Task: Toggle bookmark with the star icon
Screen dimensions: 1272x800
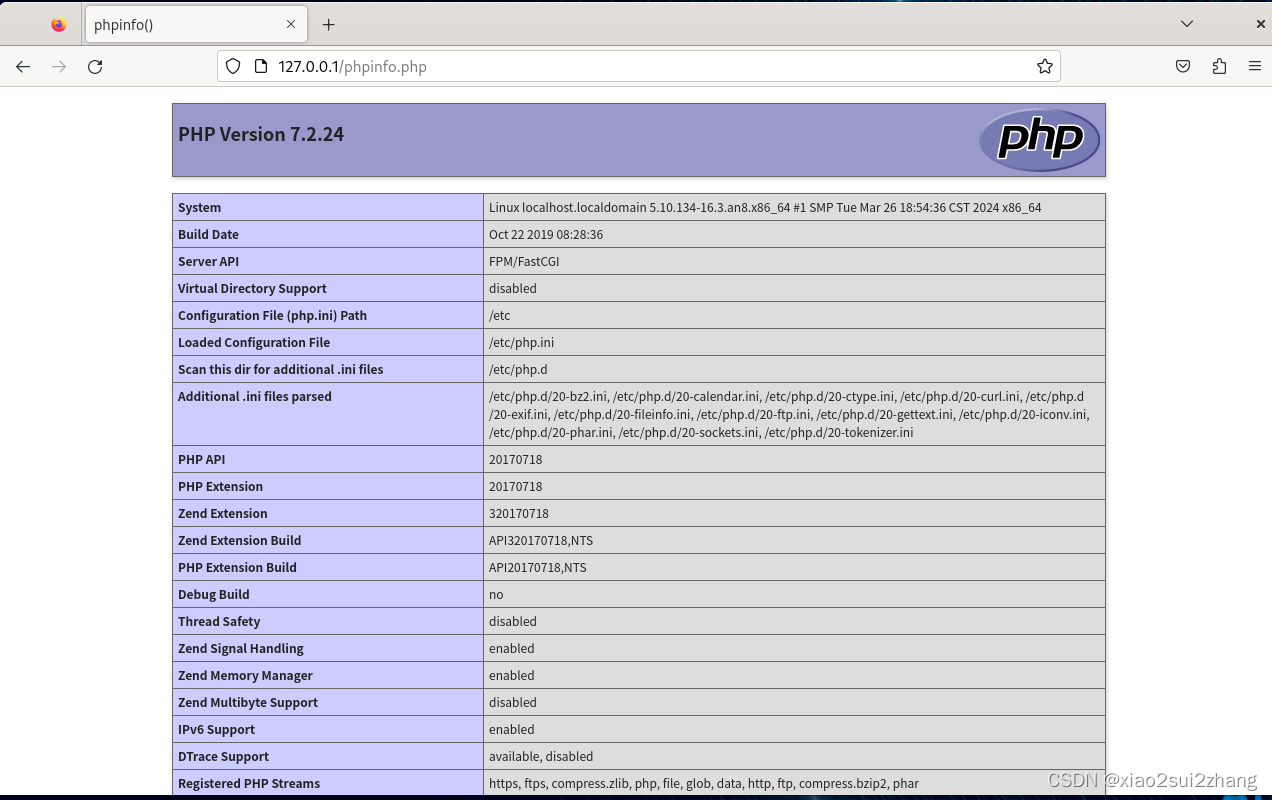Action: coord(1045,66)
